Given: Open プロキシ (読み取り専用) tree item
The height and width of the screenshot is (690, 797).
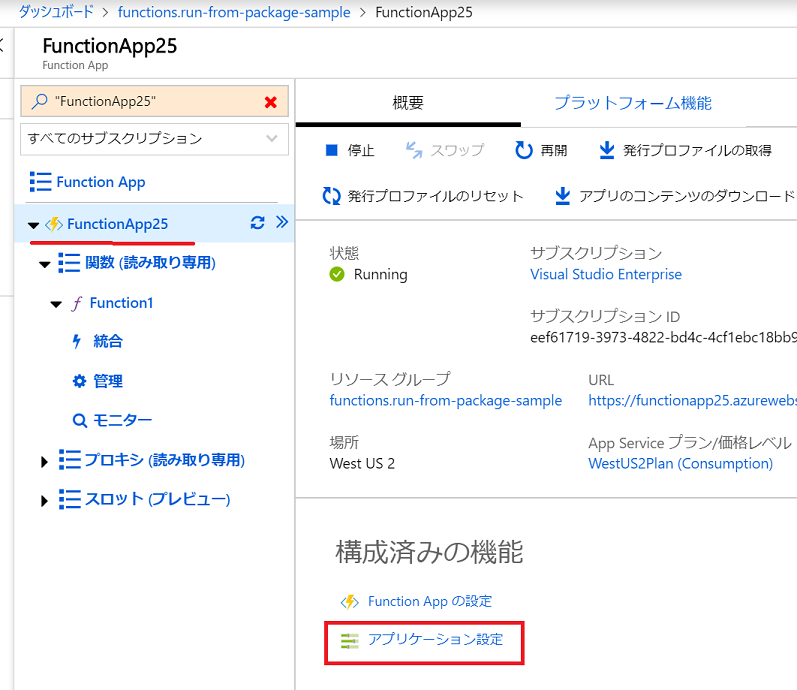Looking at the screenshot, I should pos(165,460).
